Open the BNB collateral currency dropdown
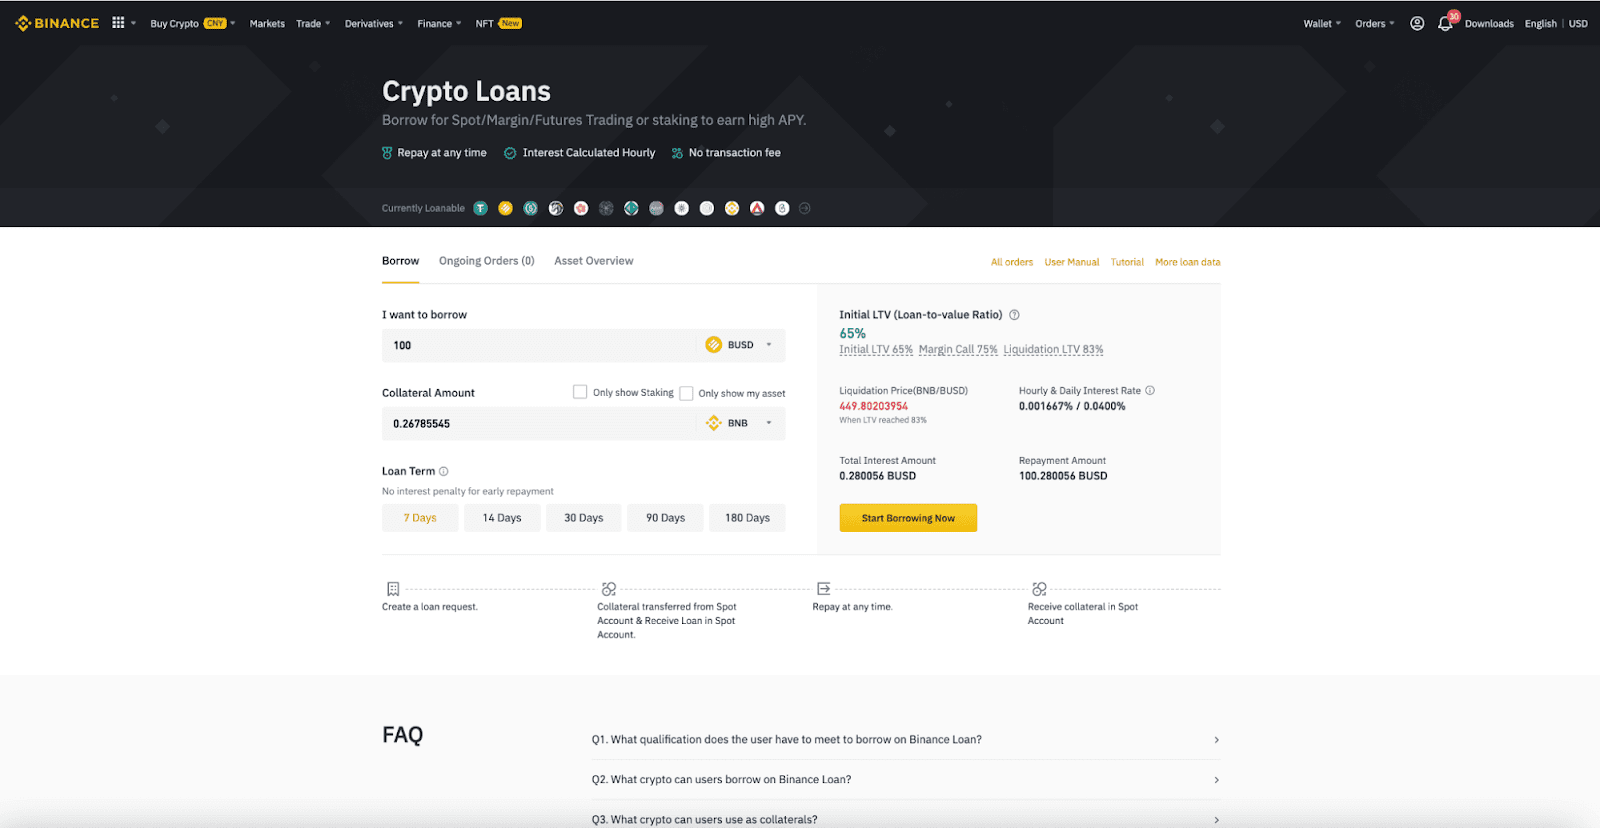The image size is (1600, 828). (741, 423)
